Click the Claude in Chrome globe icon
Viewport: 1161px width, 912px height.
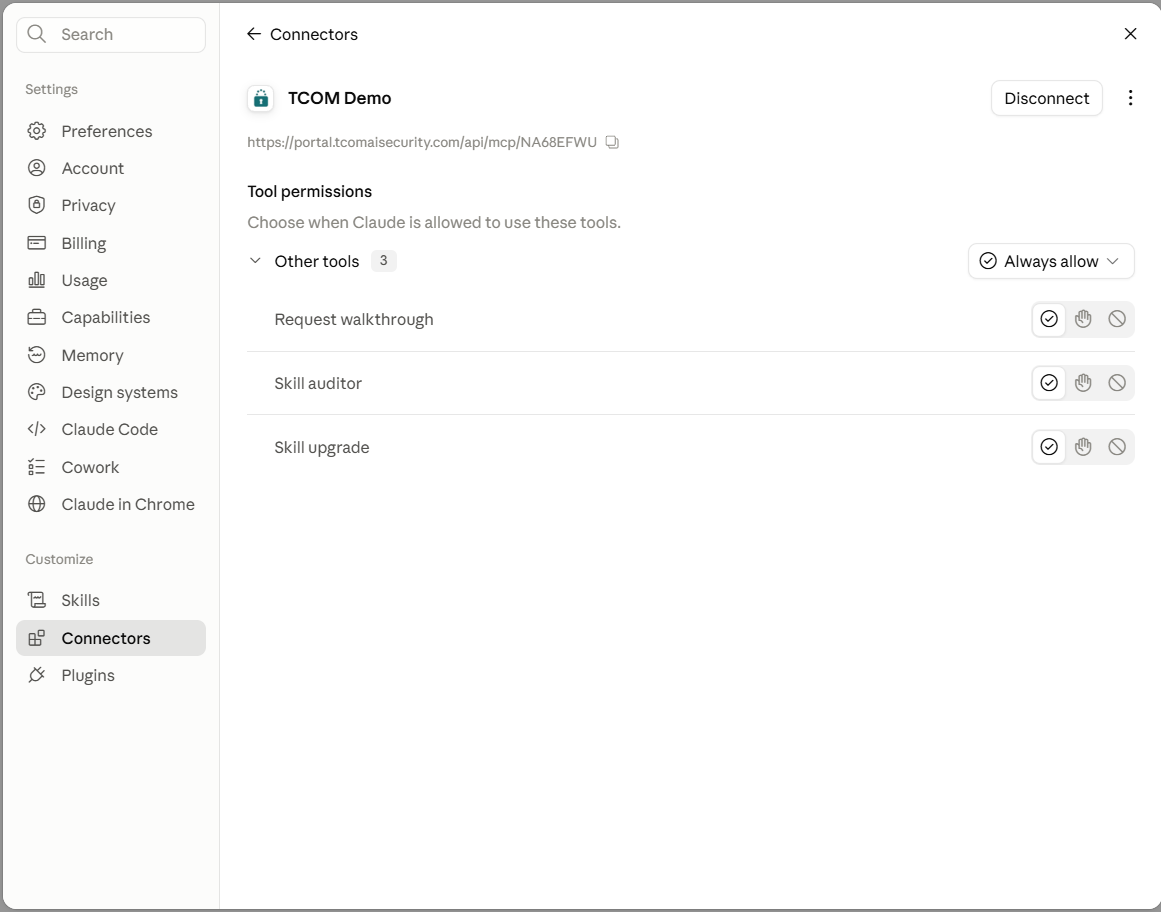tap(36, 504)
